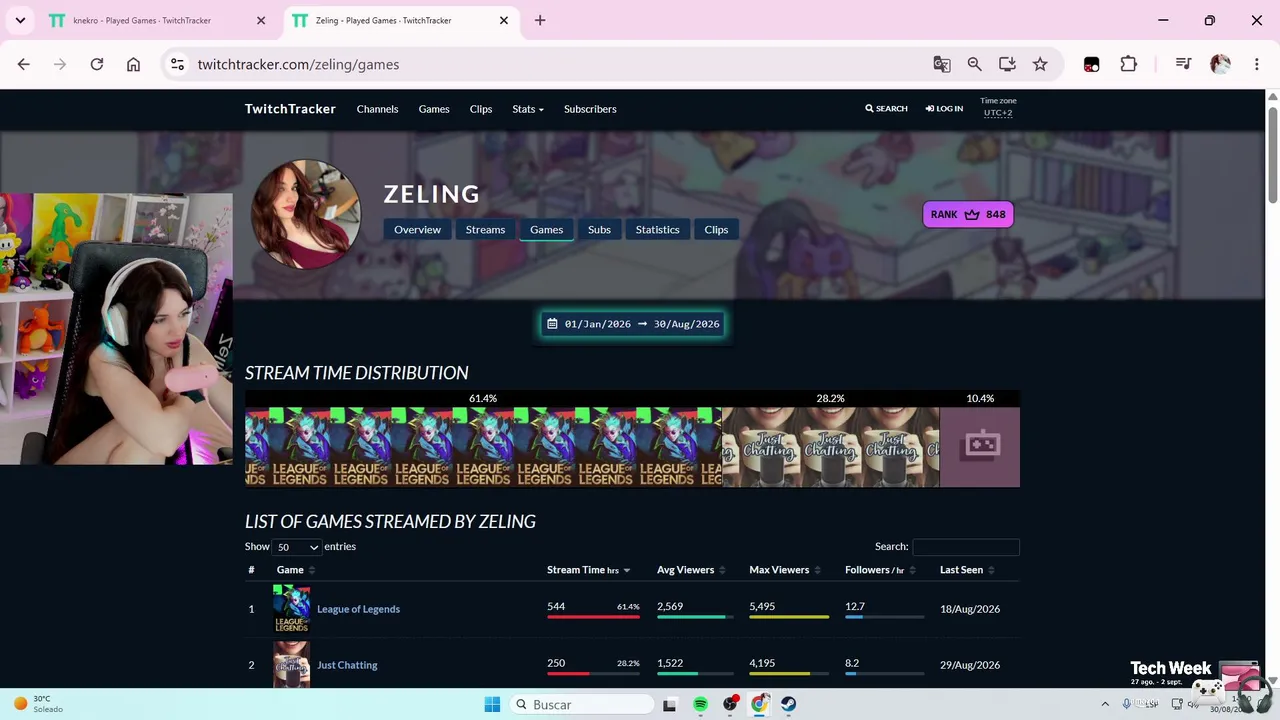Switch to the profile Clips tab
The image size is (1280, 720).
[x=716, y=230]
